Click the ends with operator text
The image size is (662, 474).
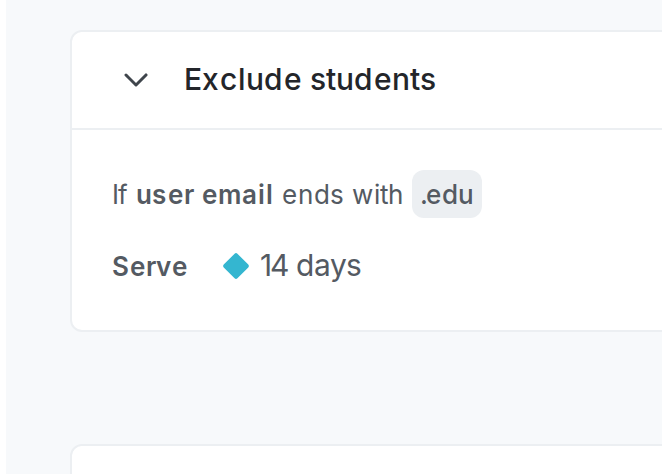point(343,195)
